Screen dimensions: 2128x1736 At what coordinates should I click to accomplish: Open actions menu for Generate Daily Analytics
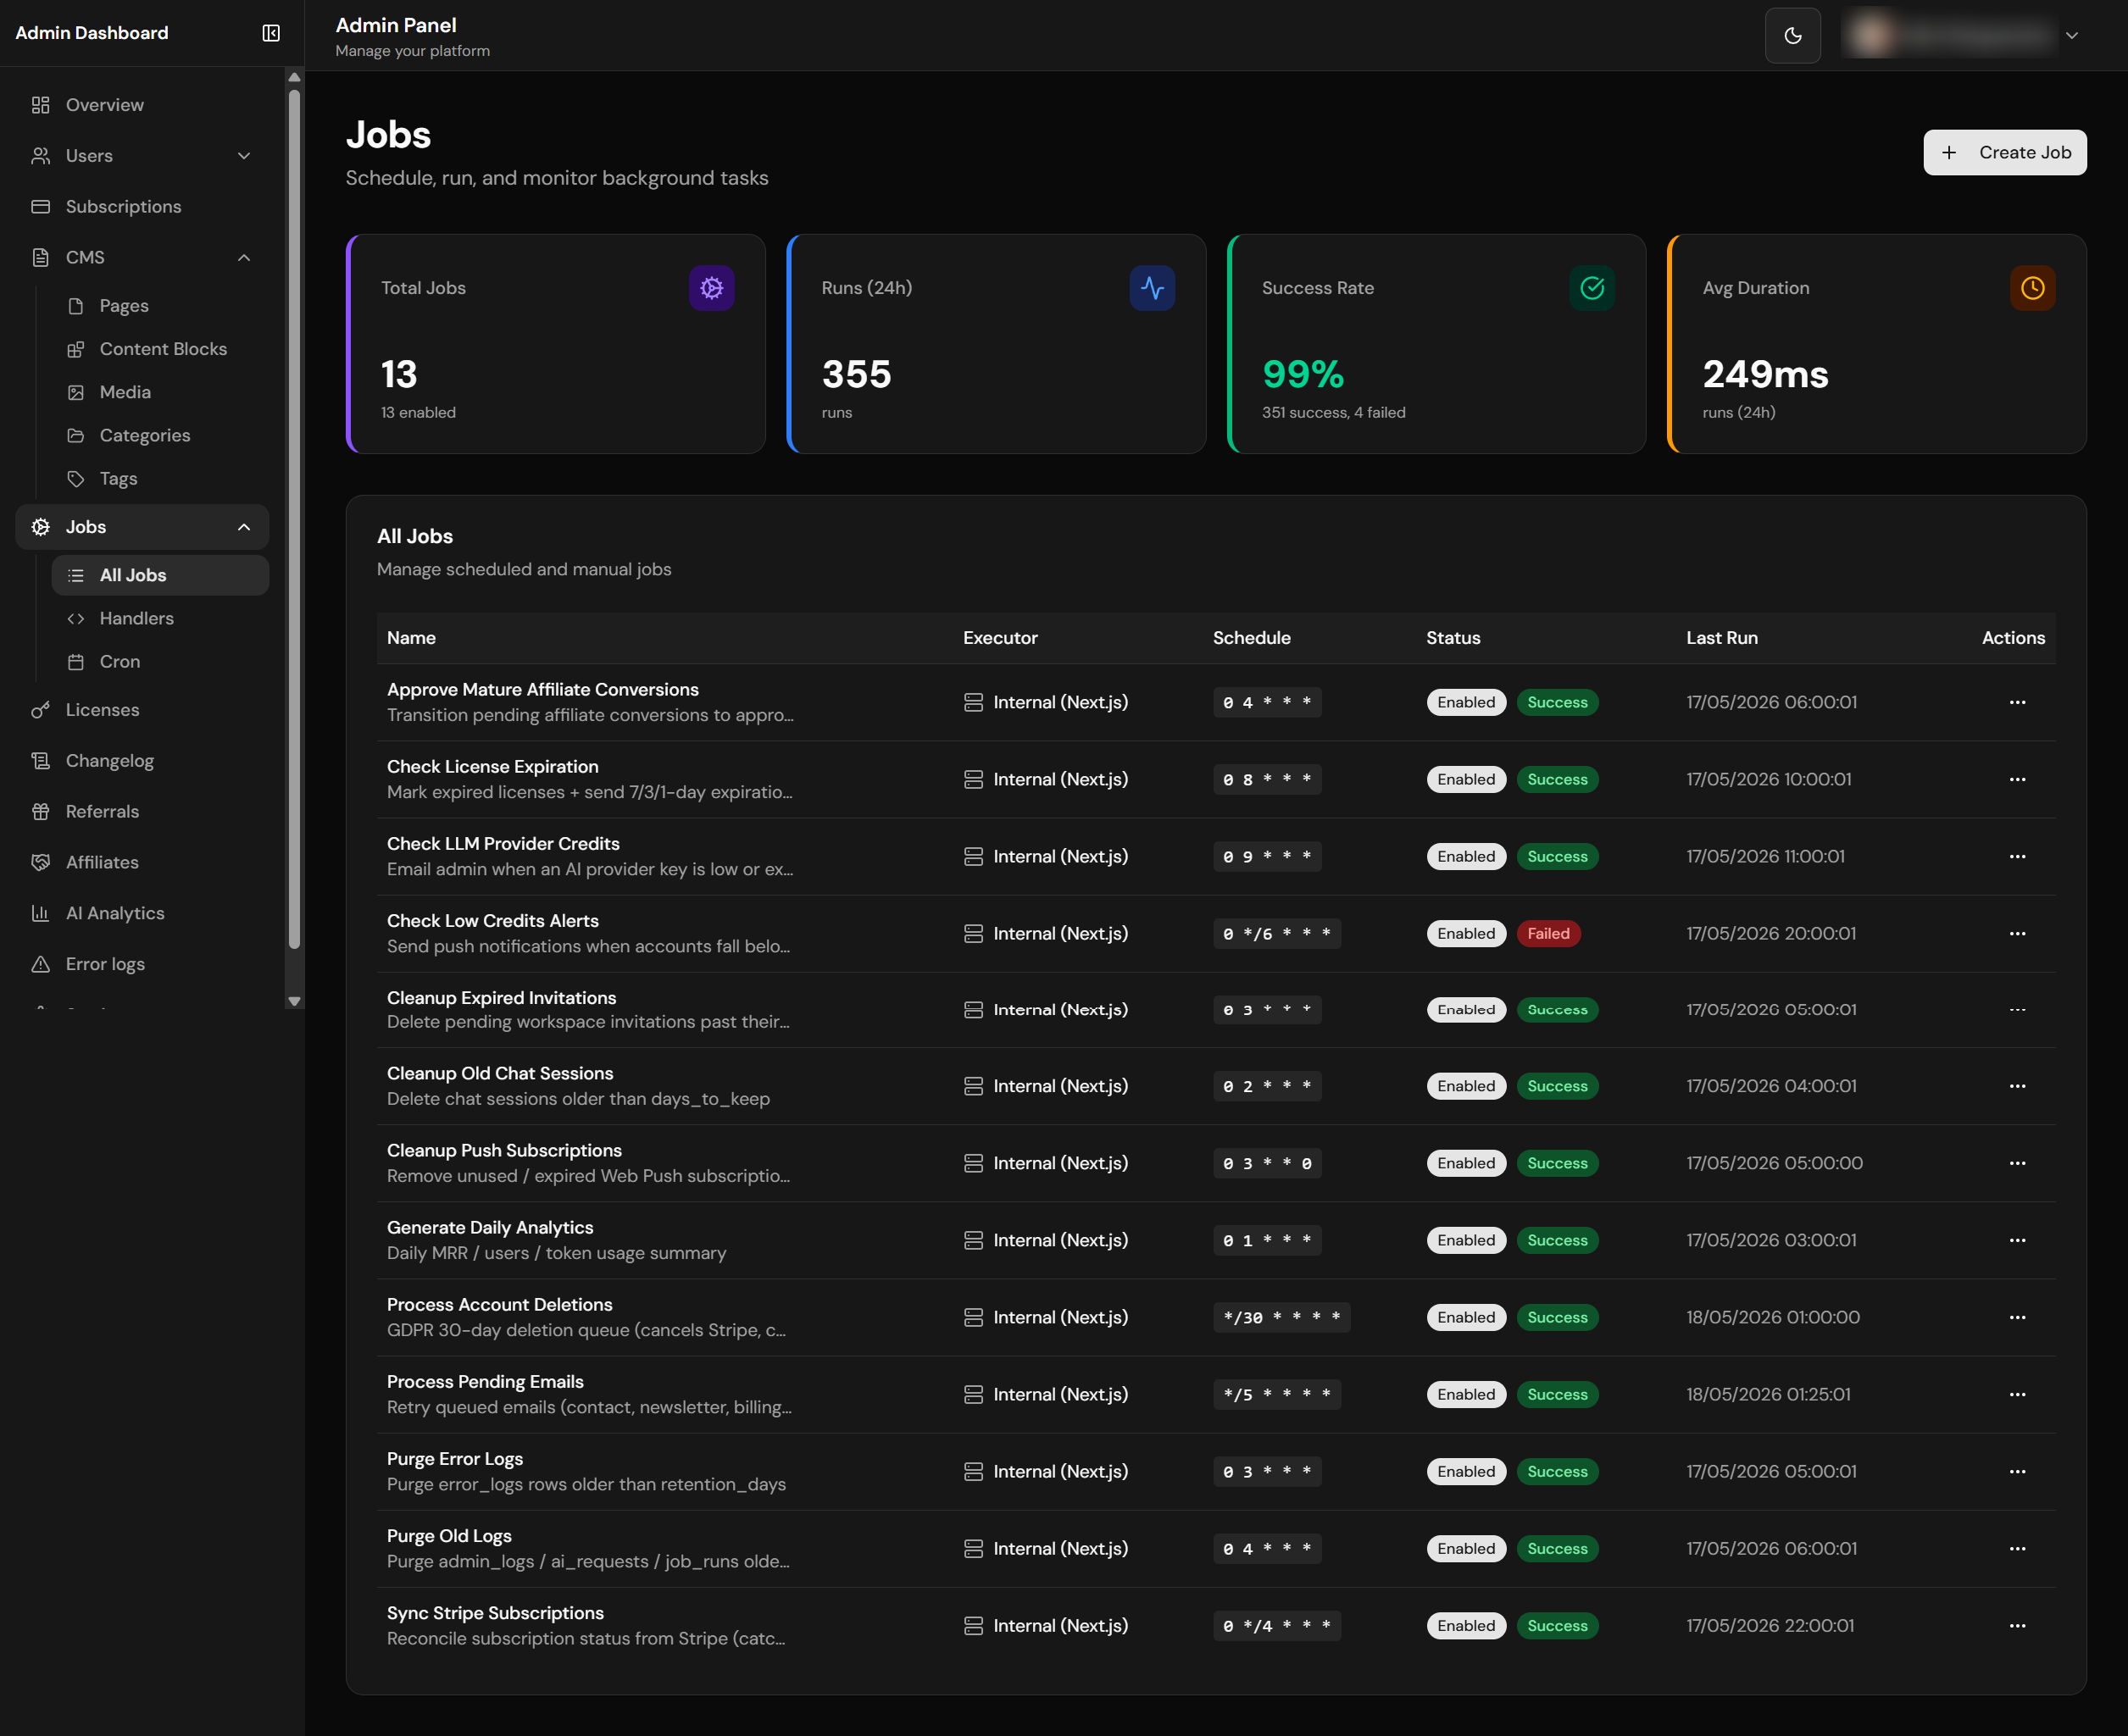(2017, 1240)
